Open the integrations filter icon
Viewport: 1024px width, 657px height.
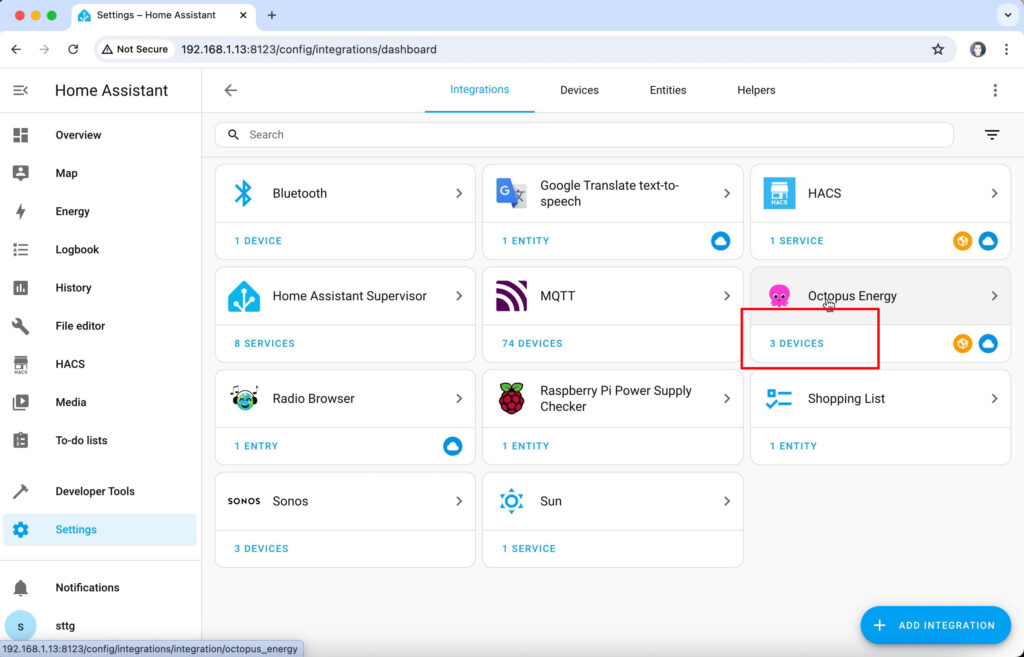(x=992, y=135)
